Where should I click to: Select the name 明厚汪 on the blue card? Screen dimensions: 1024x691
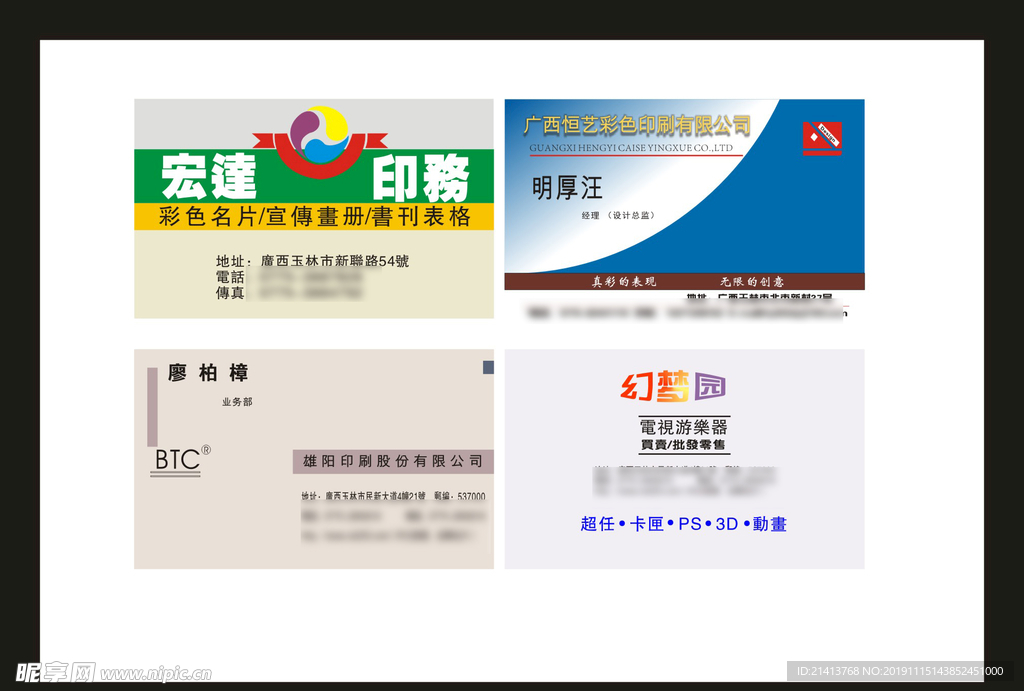[x=567, y=187]
